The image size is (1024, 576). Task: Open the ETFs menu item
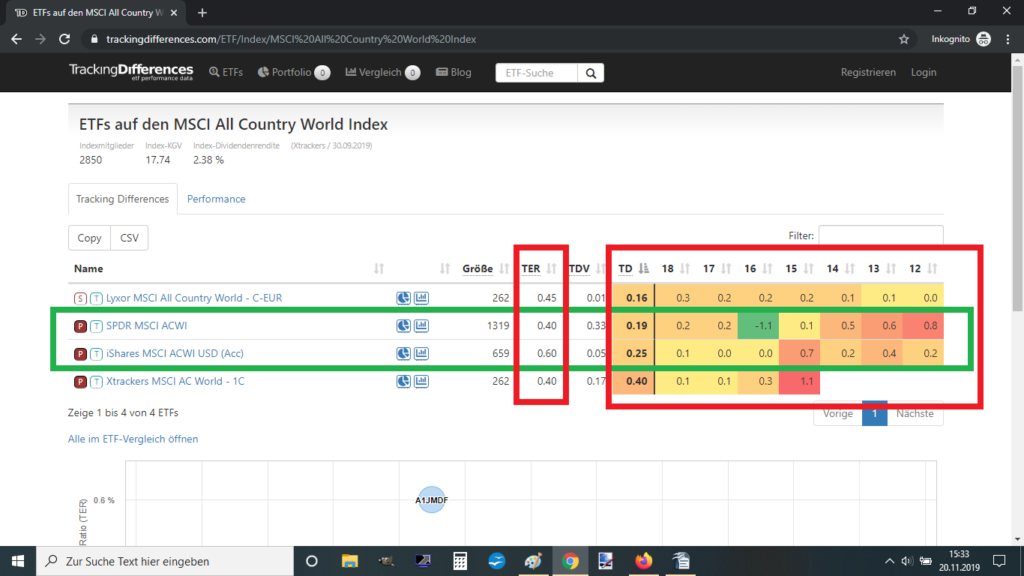coord(226,72)
